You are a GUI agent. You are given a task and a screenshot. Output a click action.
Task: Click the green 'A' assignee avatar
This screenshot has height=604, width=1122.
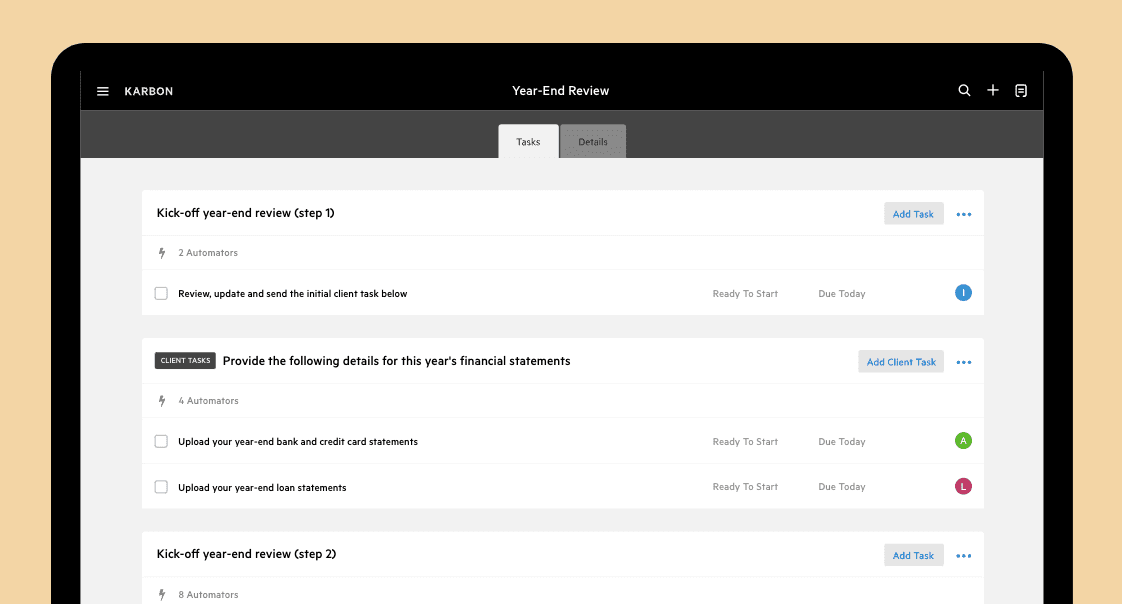(963, 441)
